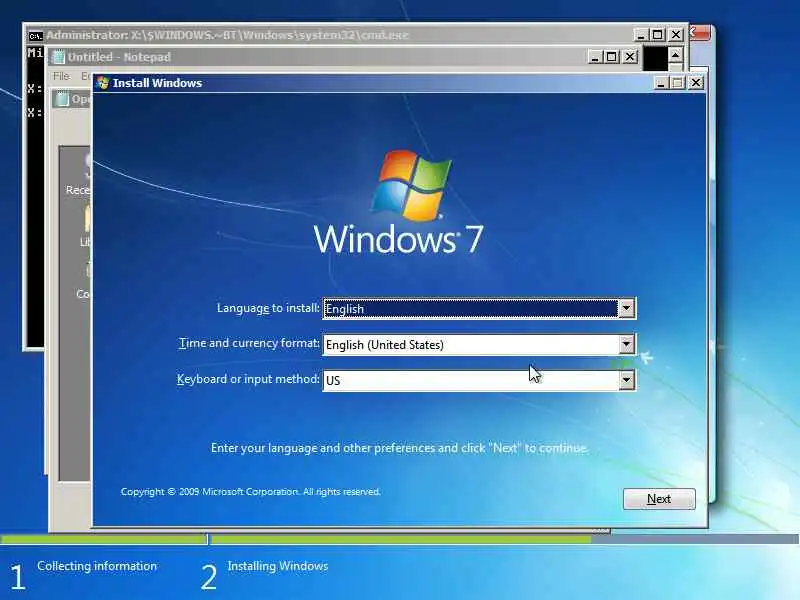Click the cmd window scrollbar up arrow

tap(675, 55)
